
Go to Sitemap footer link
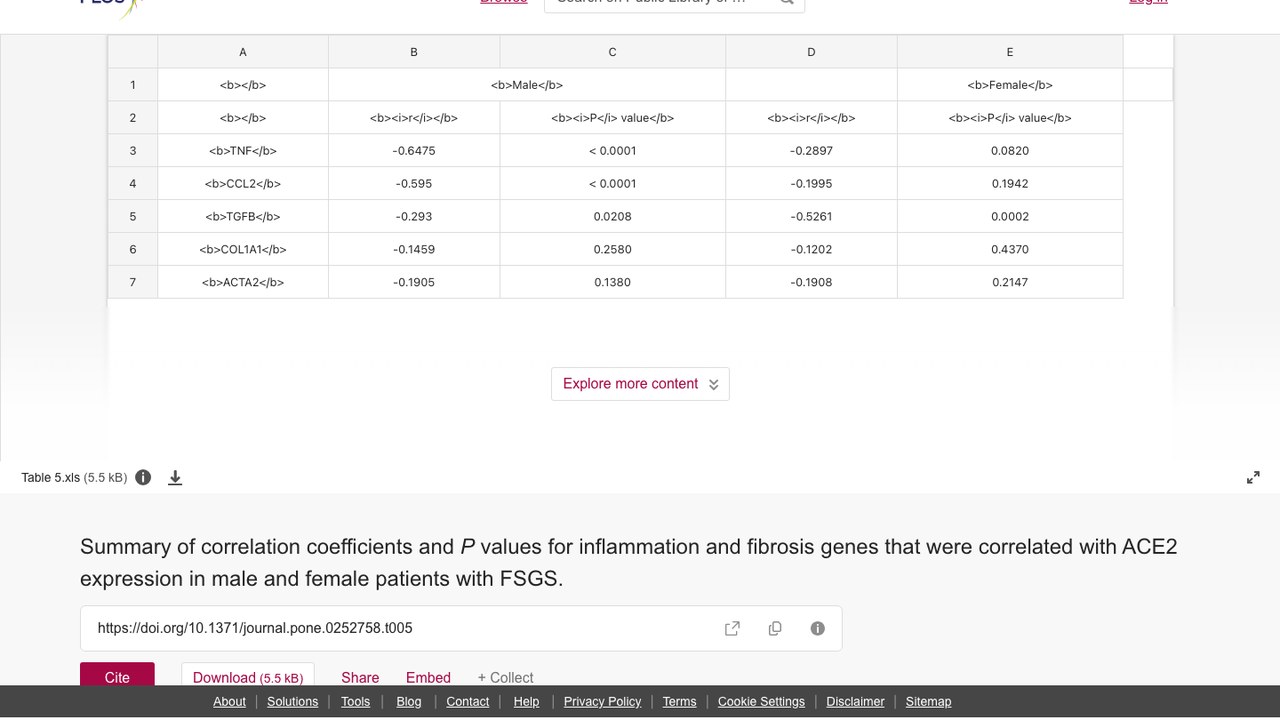928,701
